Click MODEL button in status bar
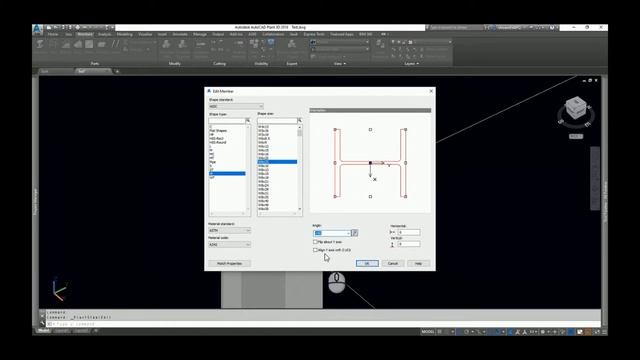The width and height of the screenshot is (640, 360). click(427, 332)
